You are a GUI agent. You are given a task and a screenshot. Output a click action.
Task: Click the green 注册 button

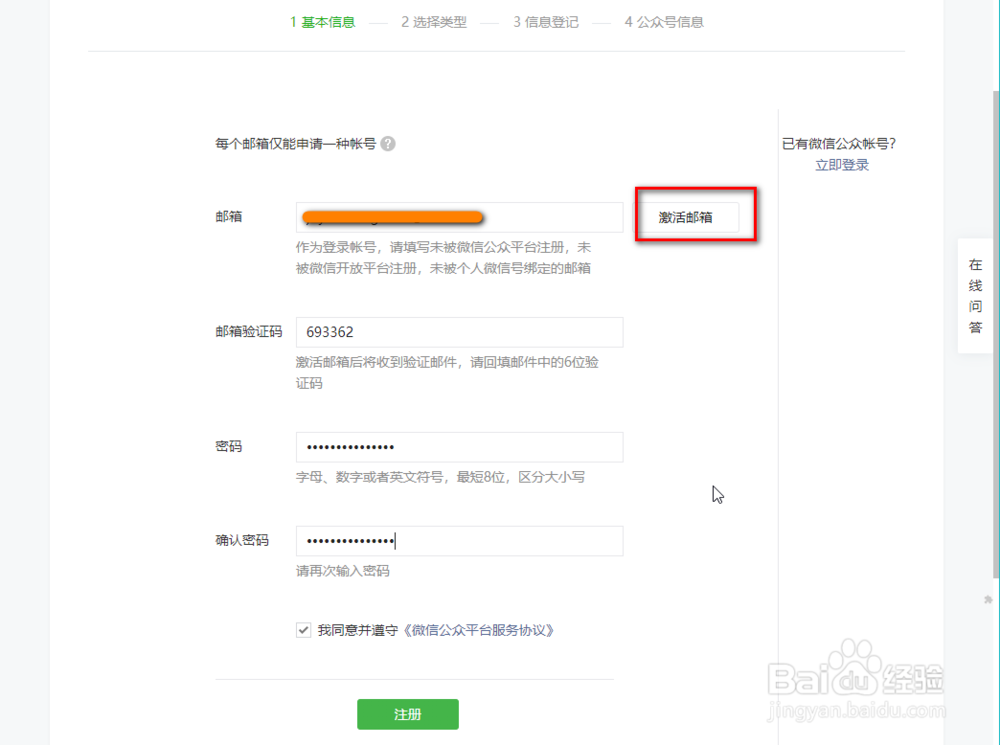point(408,714)
